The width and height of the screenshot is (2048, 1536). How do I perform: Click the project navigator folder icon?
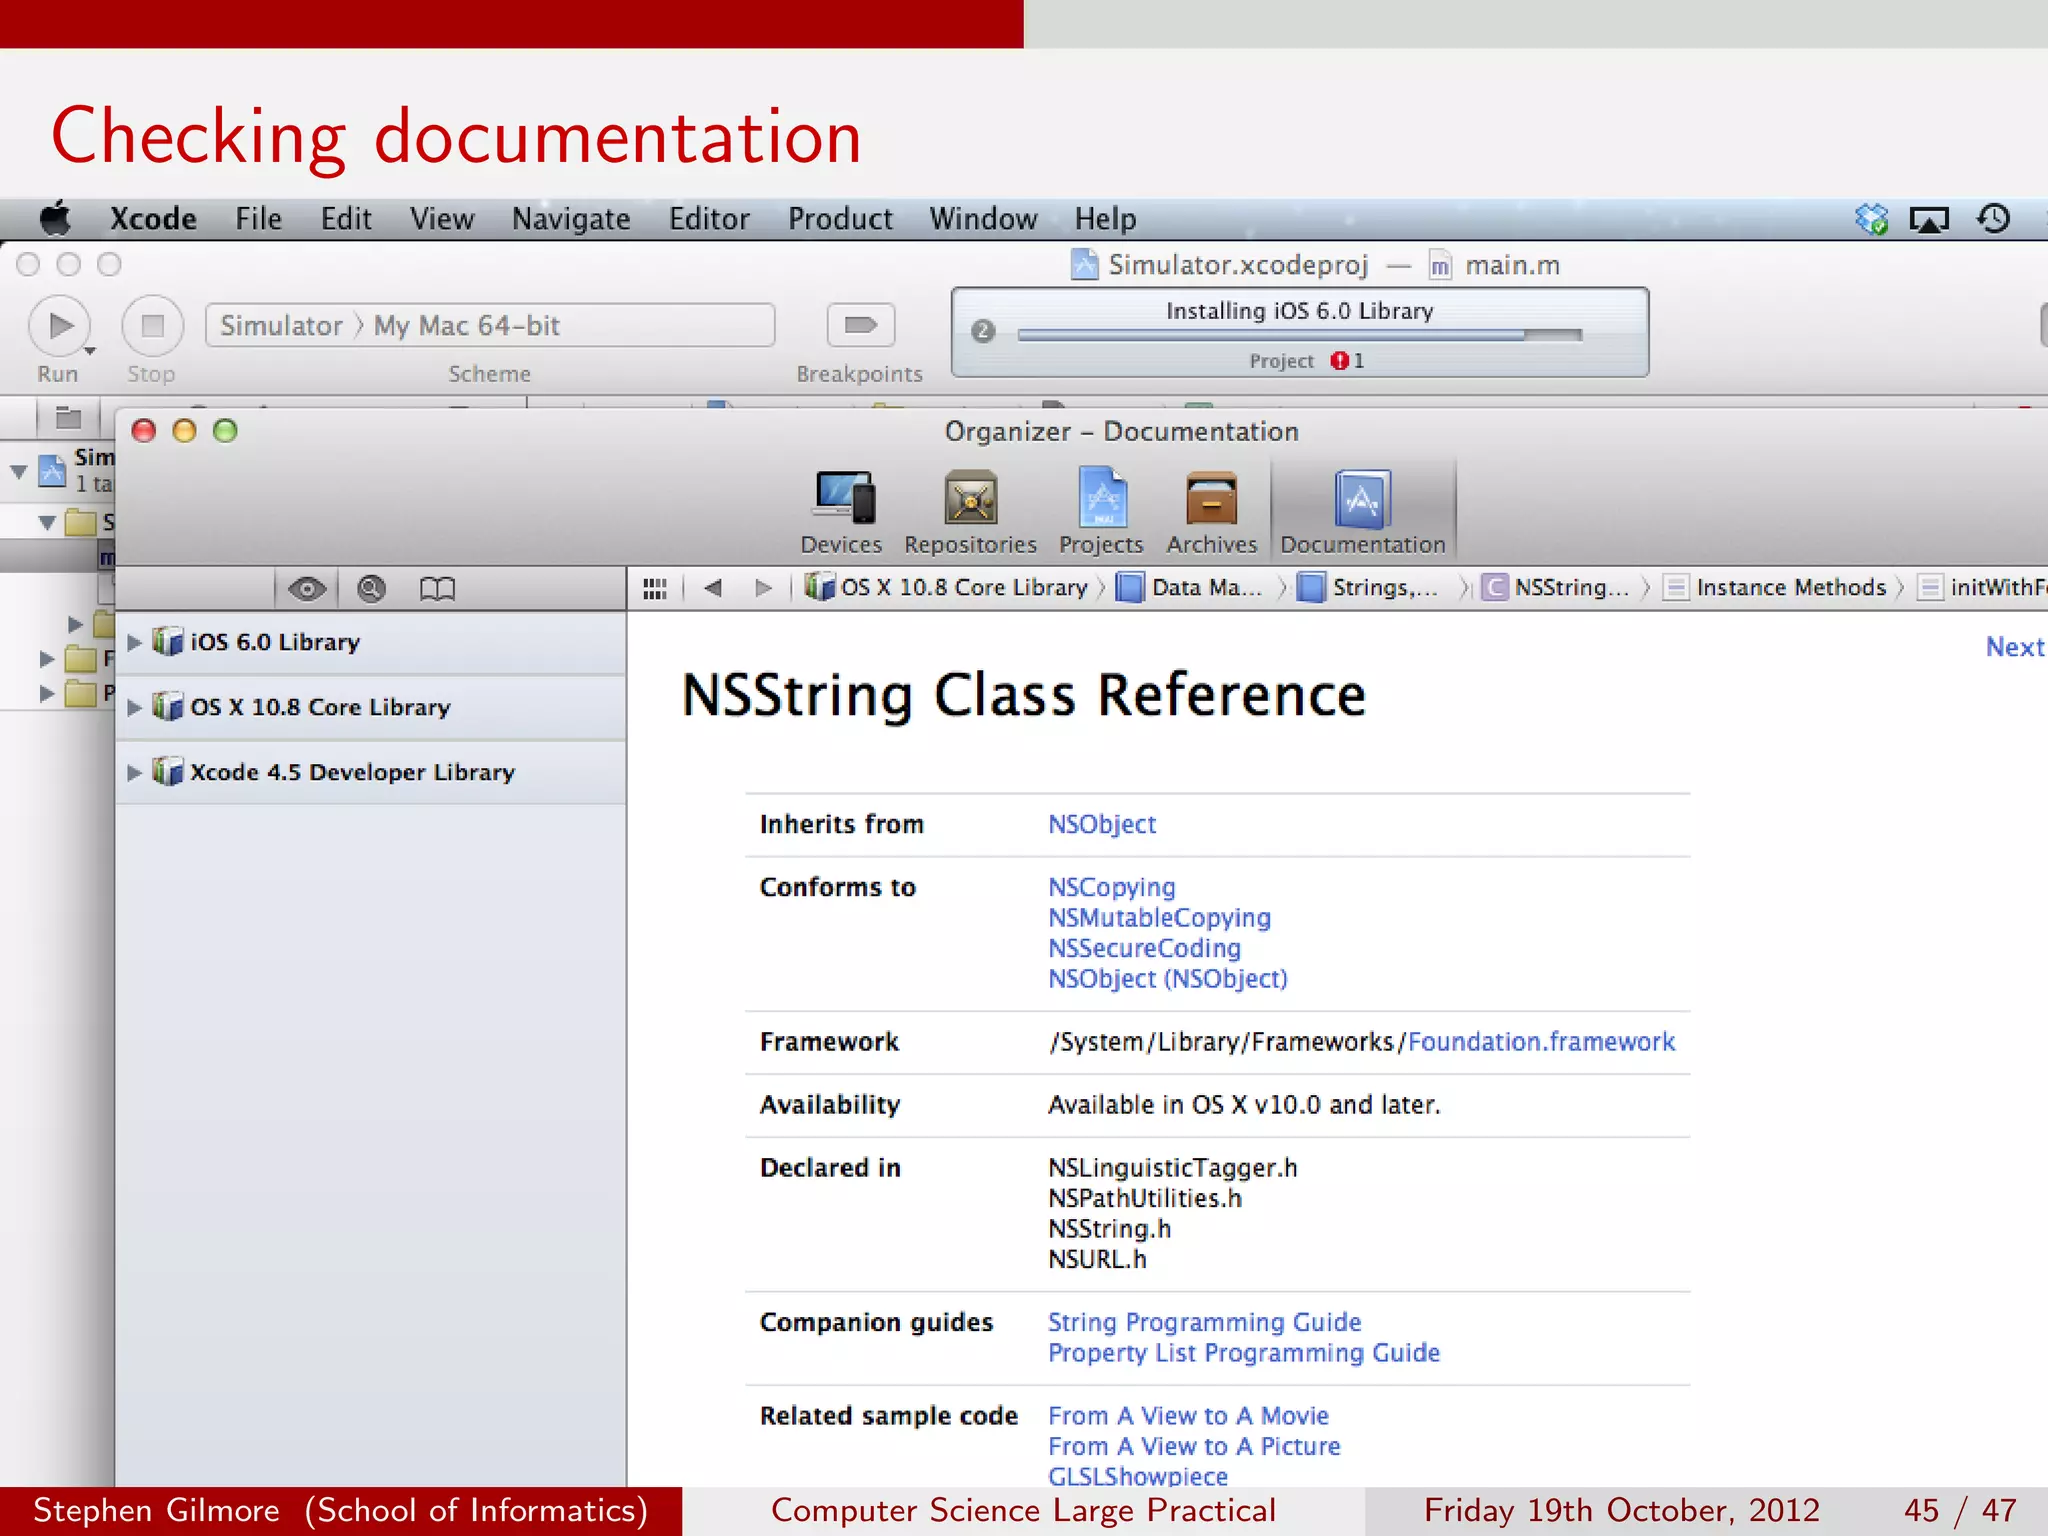tap(68, 417)
